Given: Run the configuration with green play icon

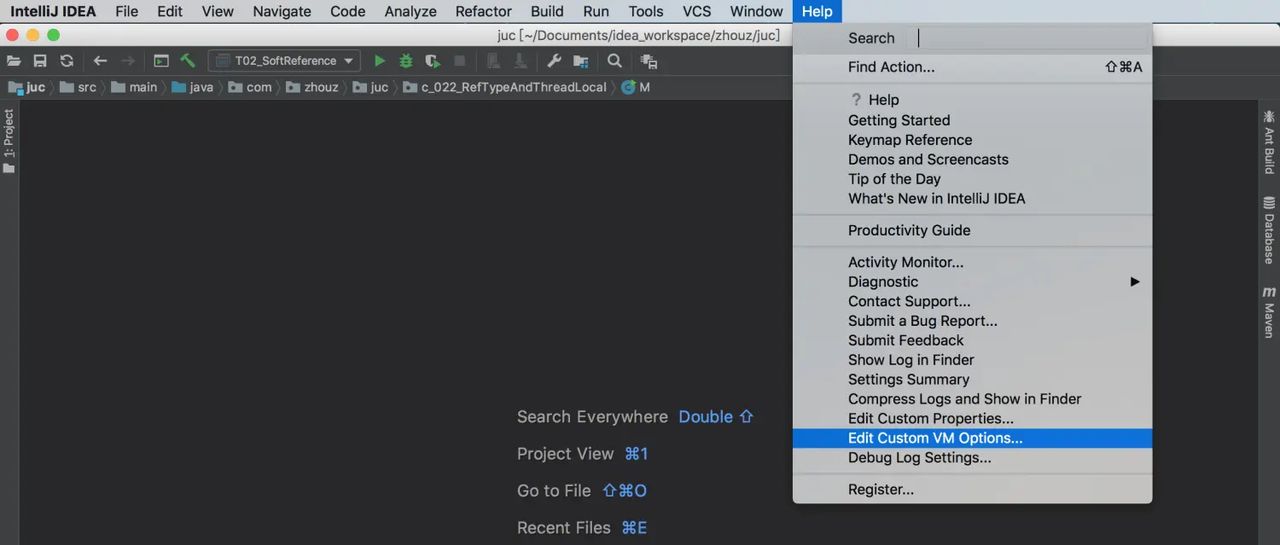Looking at the screenshot, I should click(x=380, y=61).
